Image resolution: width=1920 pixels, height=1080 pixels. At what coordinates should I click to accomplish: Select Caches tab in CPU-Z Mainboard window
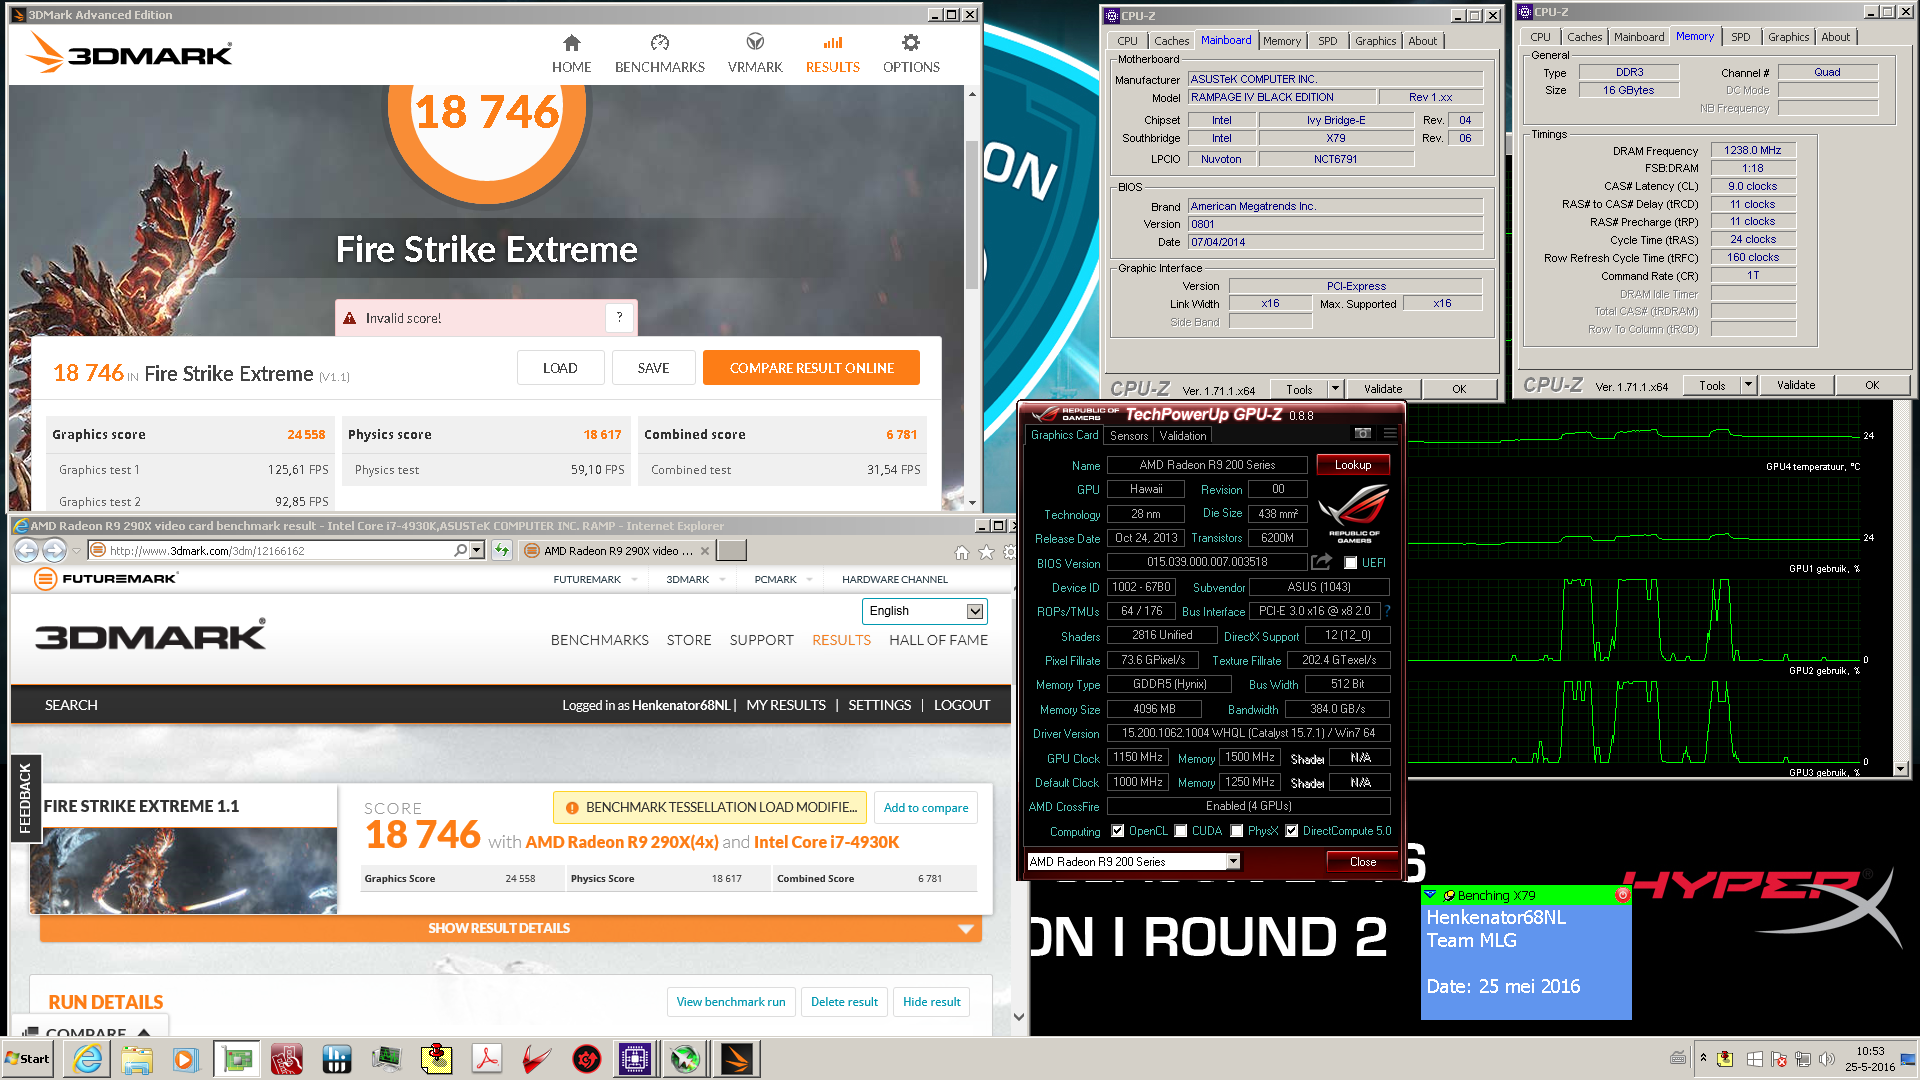[1171, 41]
